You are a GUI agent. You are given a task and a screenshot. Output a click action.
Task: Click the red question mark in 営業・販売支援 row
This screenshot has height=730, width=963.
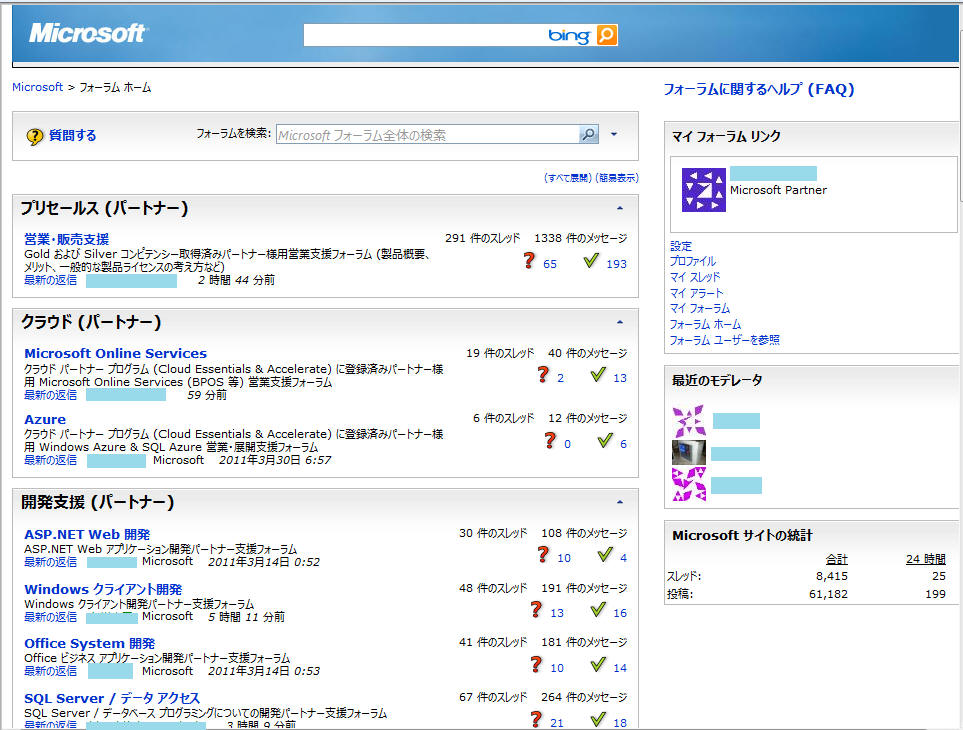pos(529,261)
